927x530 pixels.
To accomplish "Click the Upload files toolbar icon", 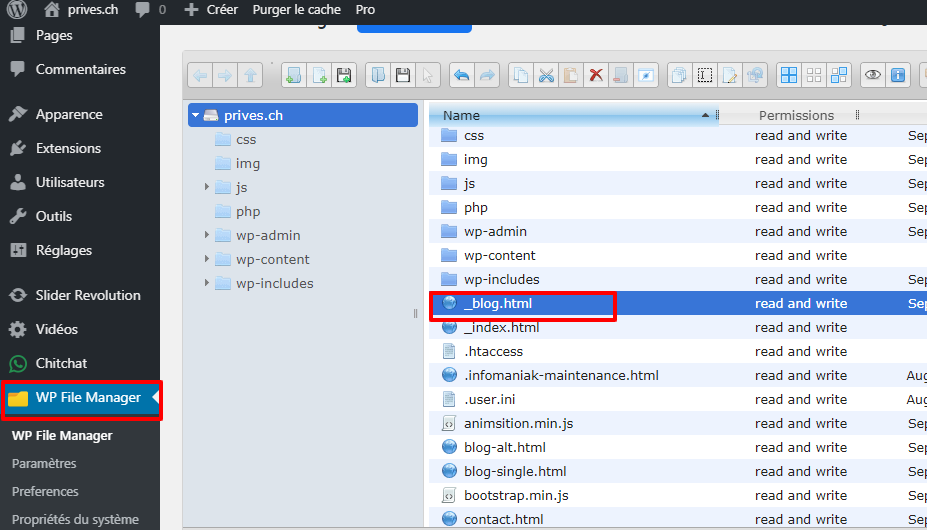I will coord(344,75).
